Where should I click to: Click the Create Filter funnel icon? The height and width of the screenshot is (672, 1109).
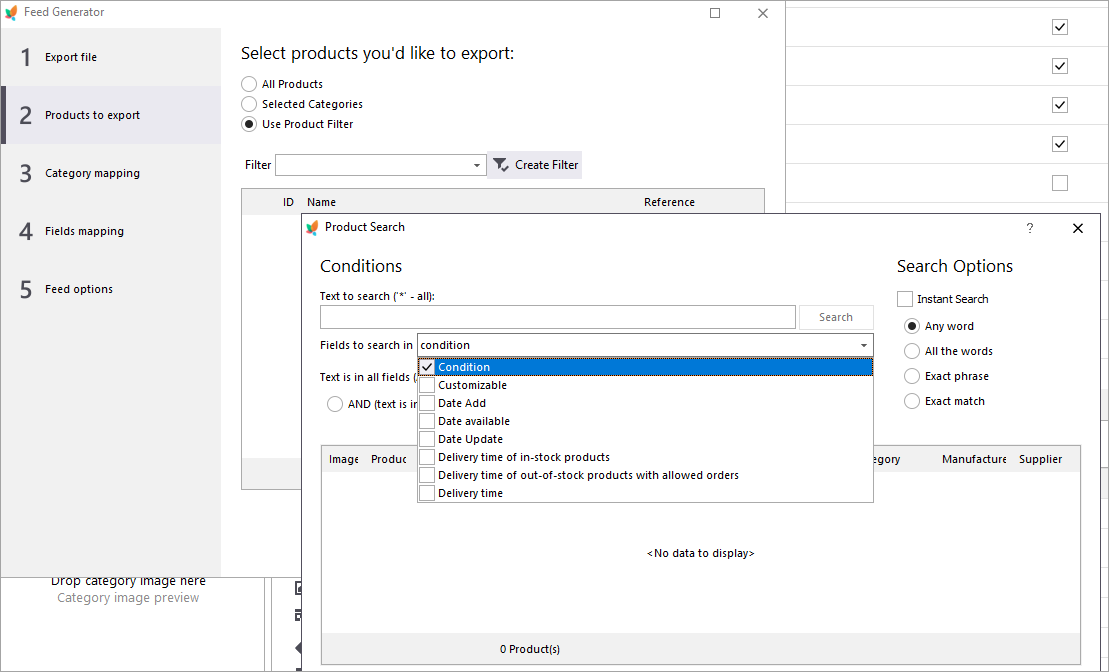[x=501, y=165]
